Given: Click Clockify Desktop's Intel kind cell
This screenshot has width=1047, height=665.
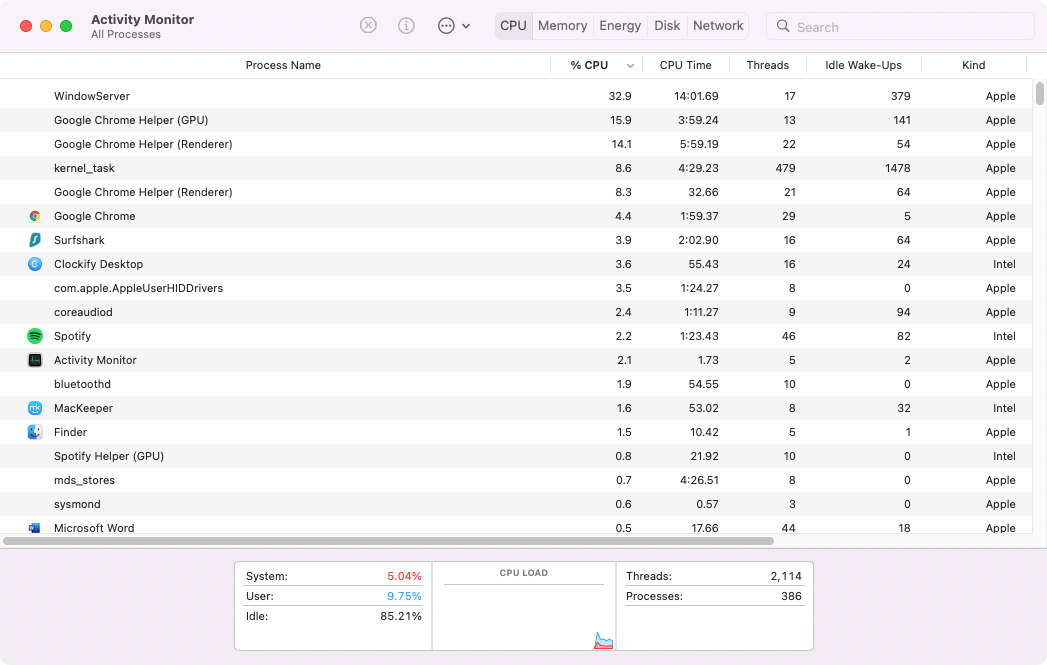Looking at the screenshot, I should pyautogui.click(x=1004, y=264).
